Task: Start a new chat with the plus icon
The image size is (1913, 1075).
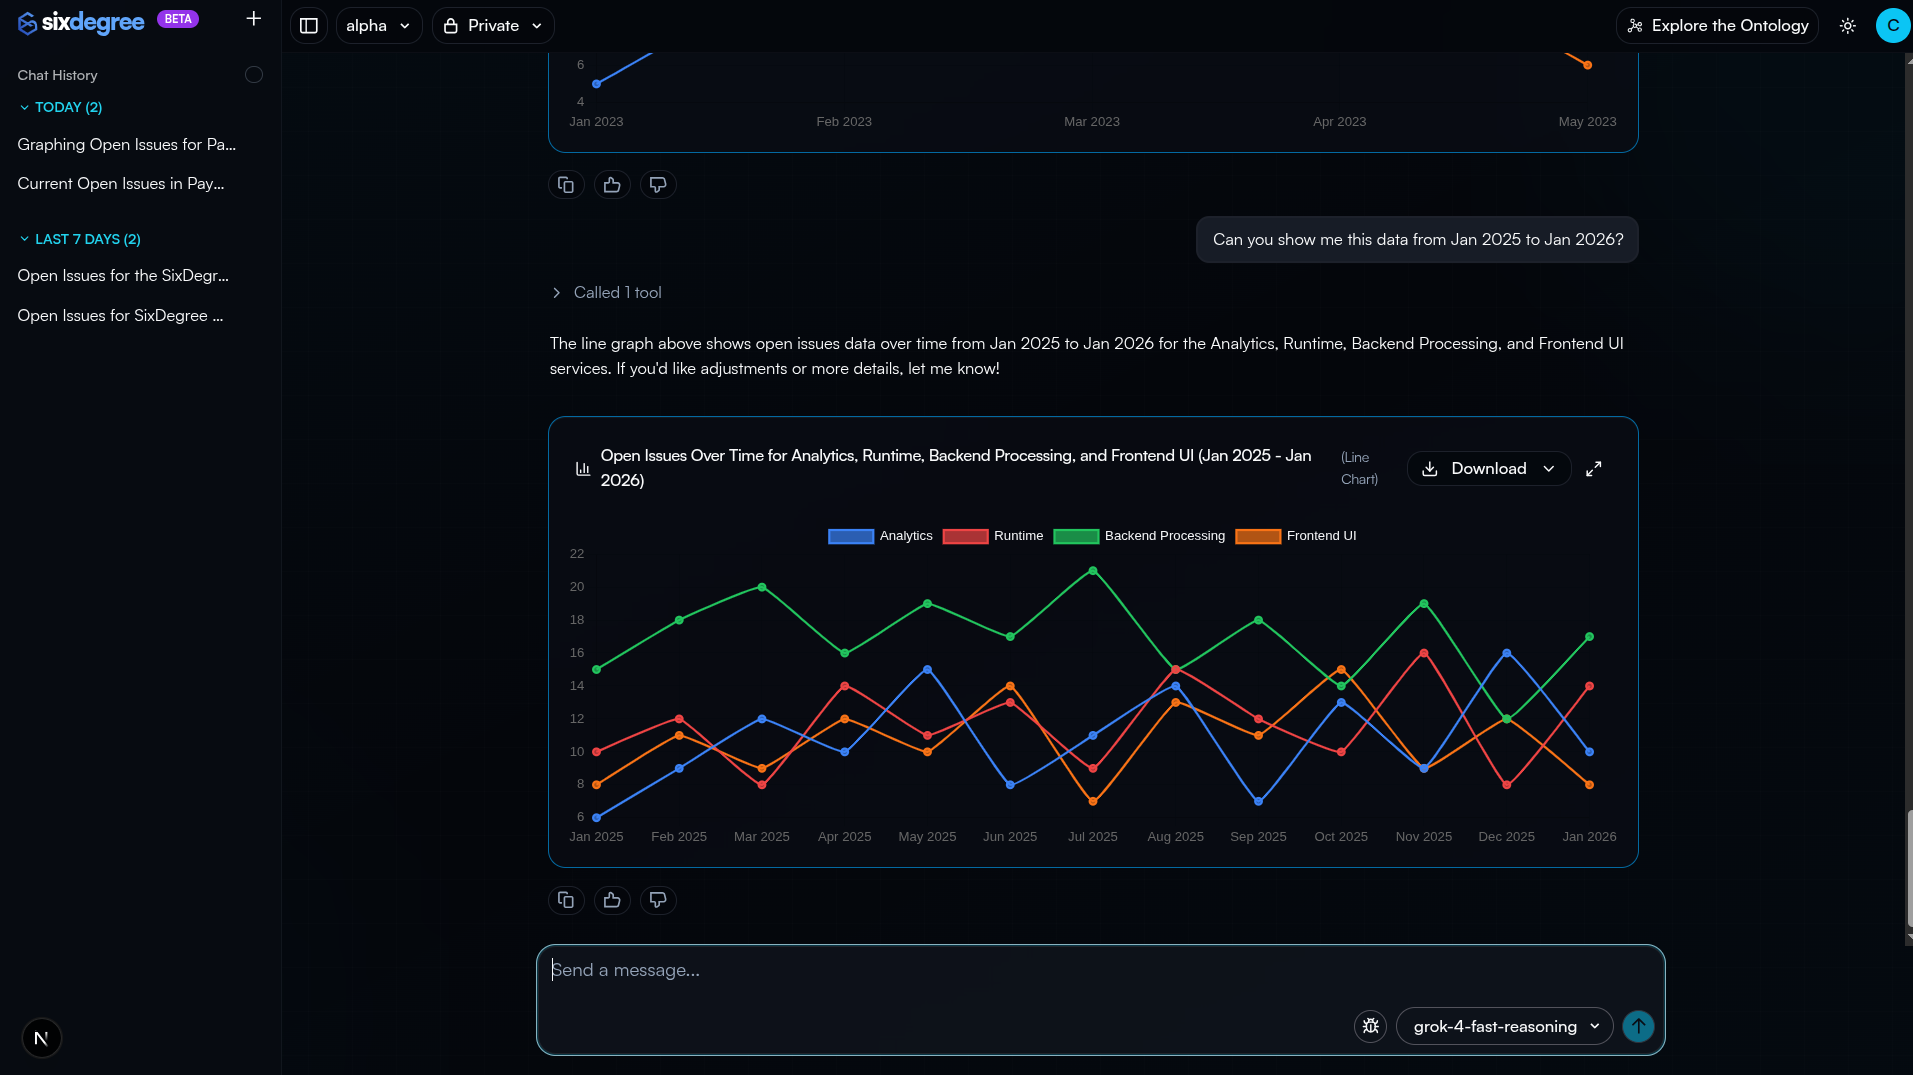Action: [253, 18]
